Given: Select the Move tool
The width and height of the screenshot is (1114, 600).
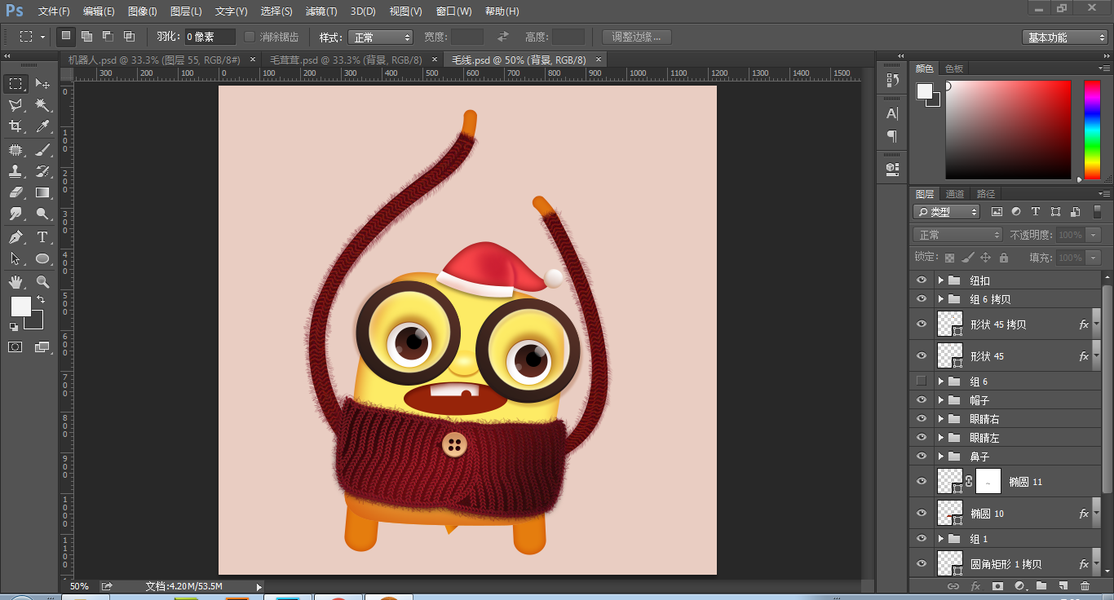Looking at the screenshot, I should (43, 84).
